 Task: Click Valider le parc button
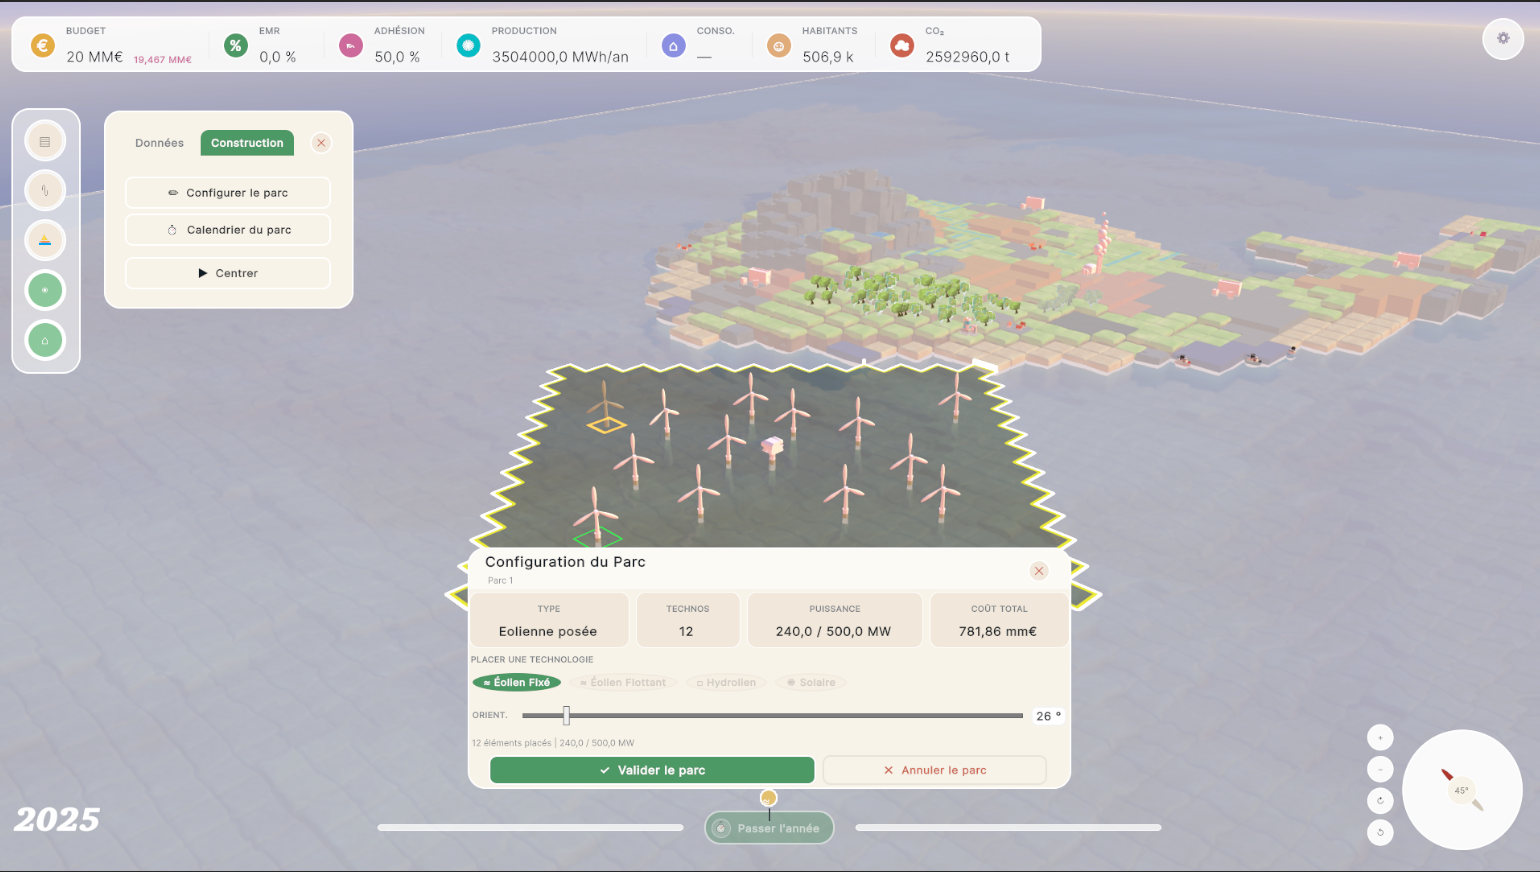pos(652,770)
